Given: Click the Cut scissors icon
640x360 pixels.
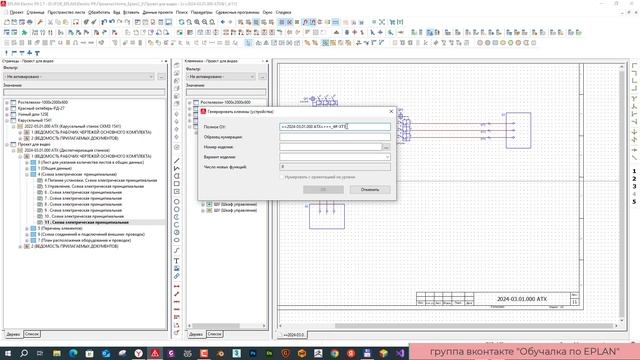Looking at the screenshot, I should click(x=50, y=22).
